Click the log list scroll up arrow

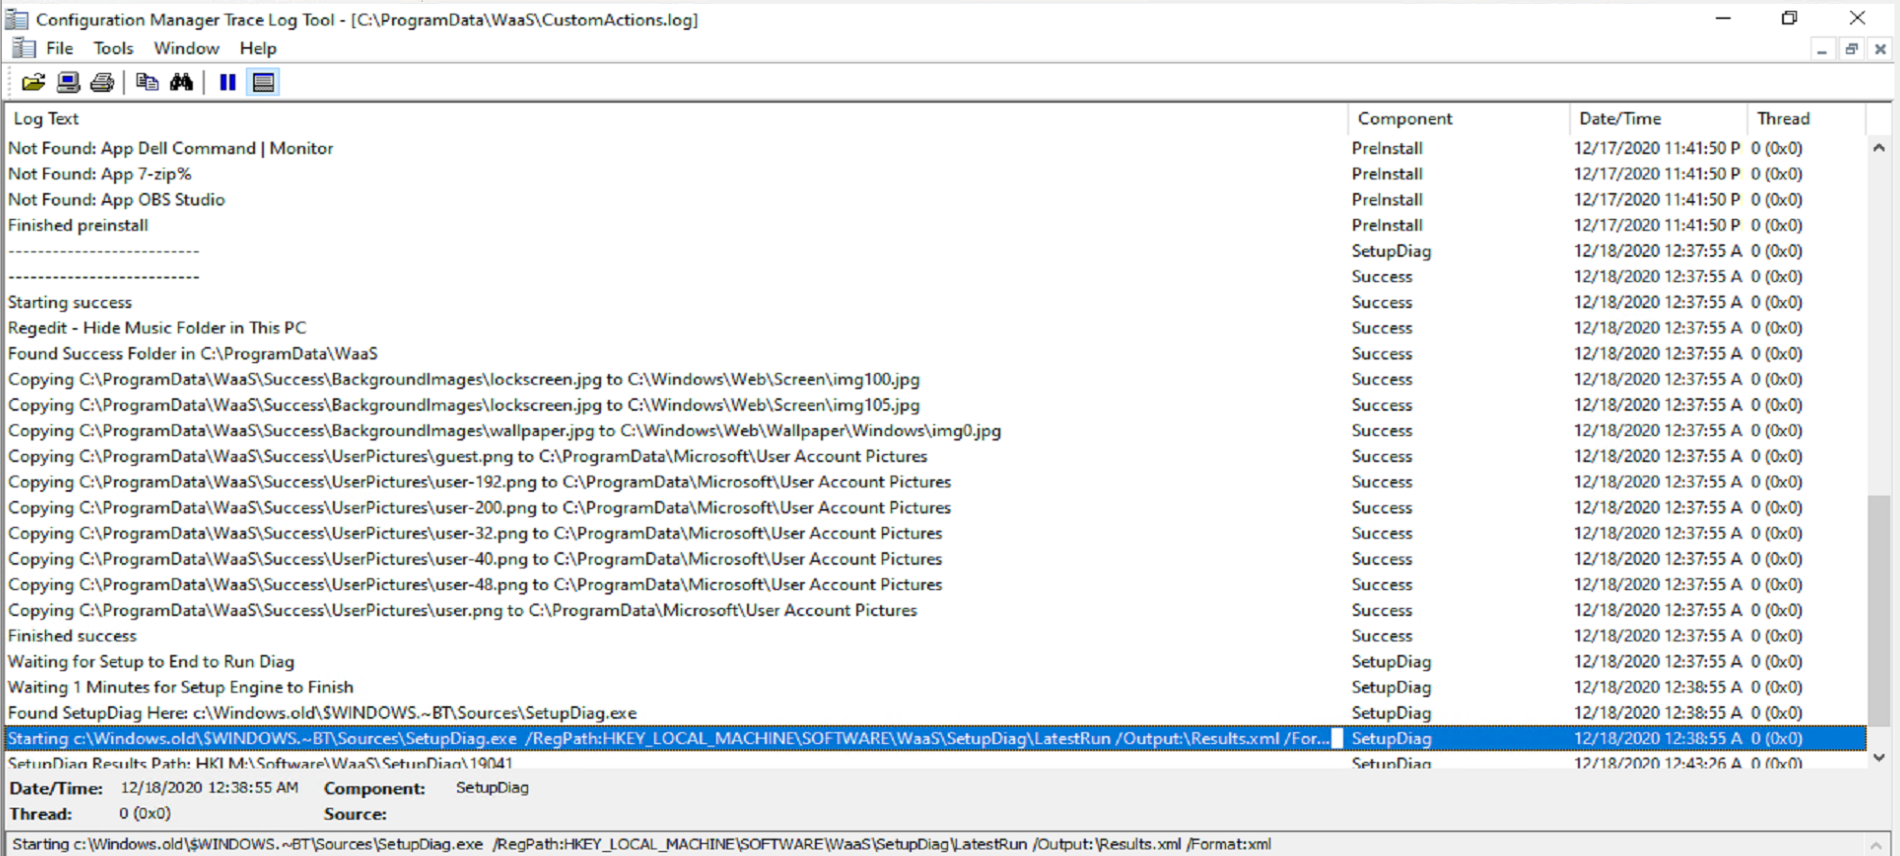tap(1879, 148)
